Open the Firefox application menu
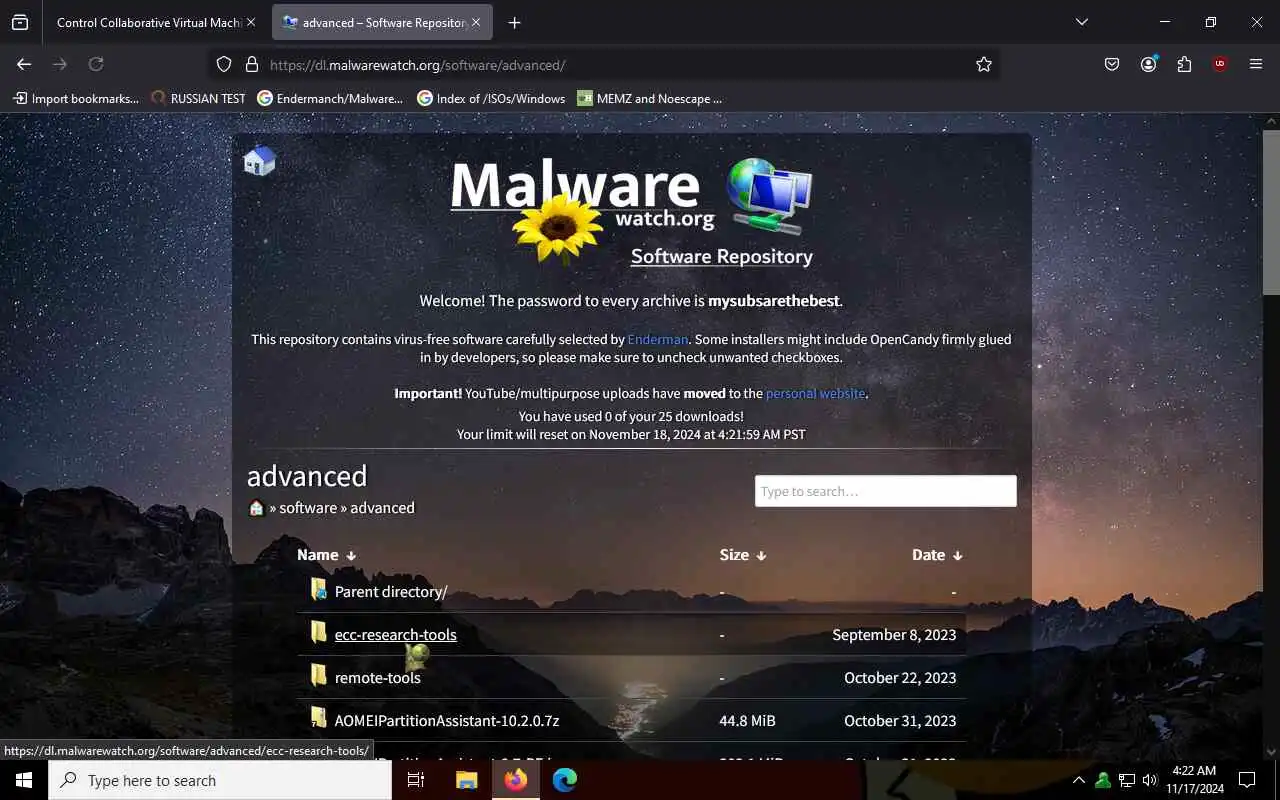 pos(1256,64)
